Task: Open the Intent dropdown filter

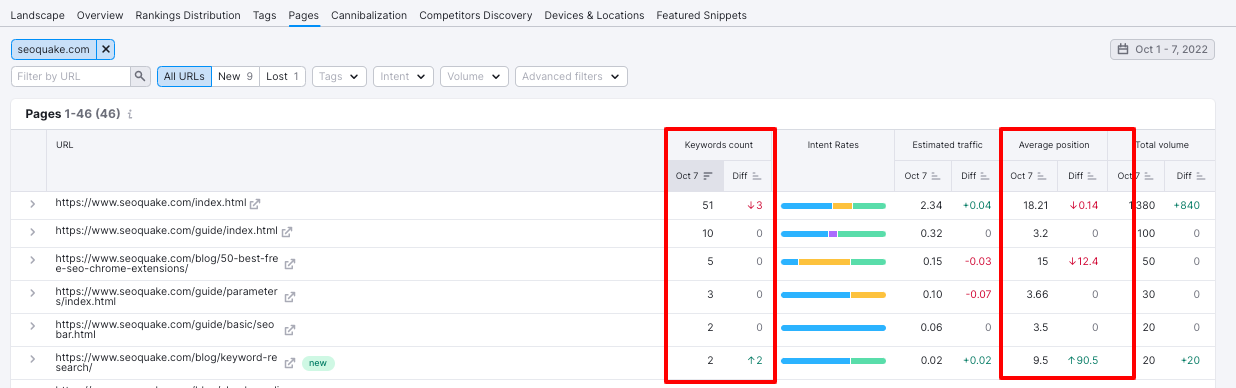Action: (x=403, y=76)
